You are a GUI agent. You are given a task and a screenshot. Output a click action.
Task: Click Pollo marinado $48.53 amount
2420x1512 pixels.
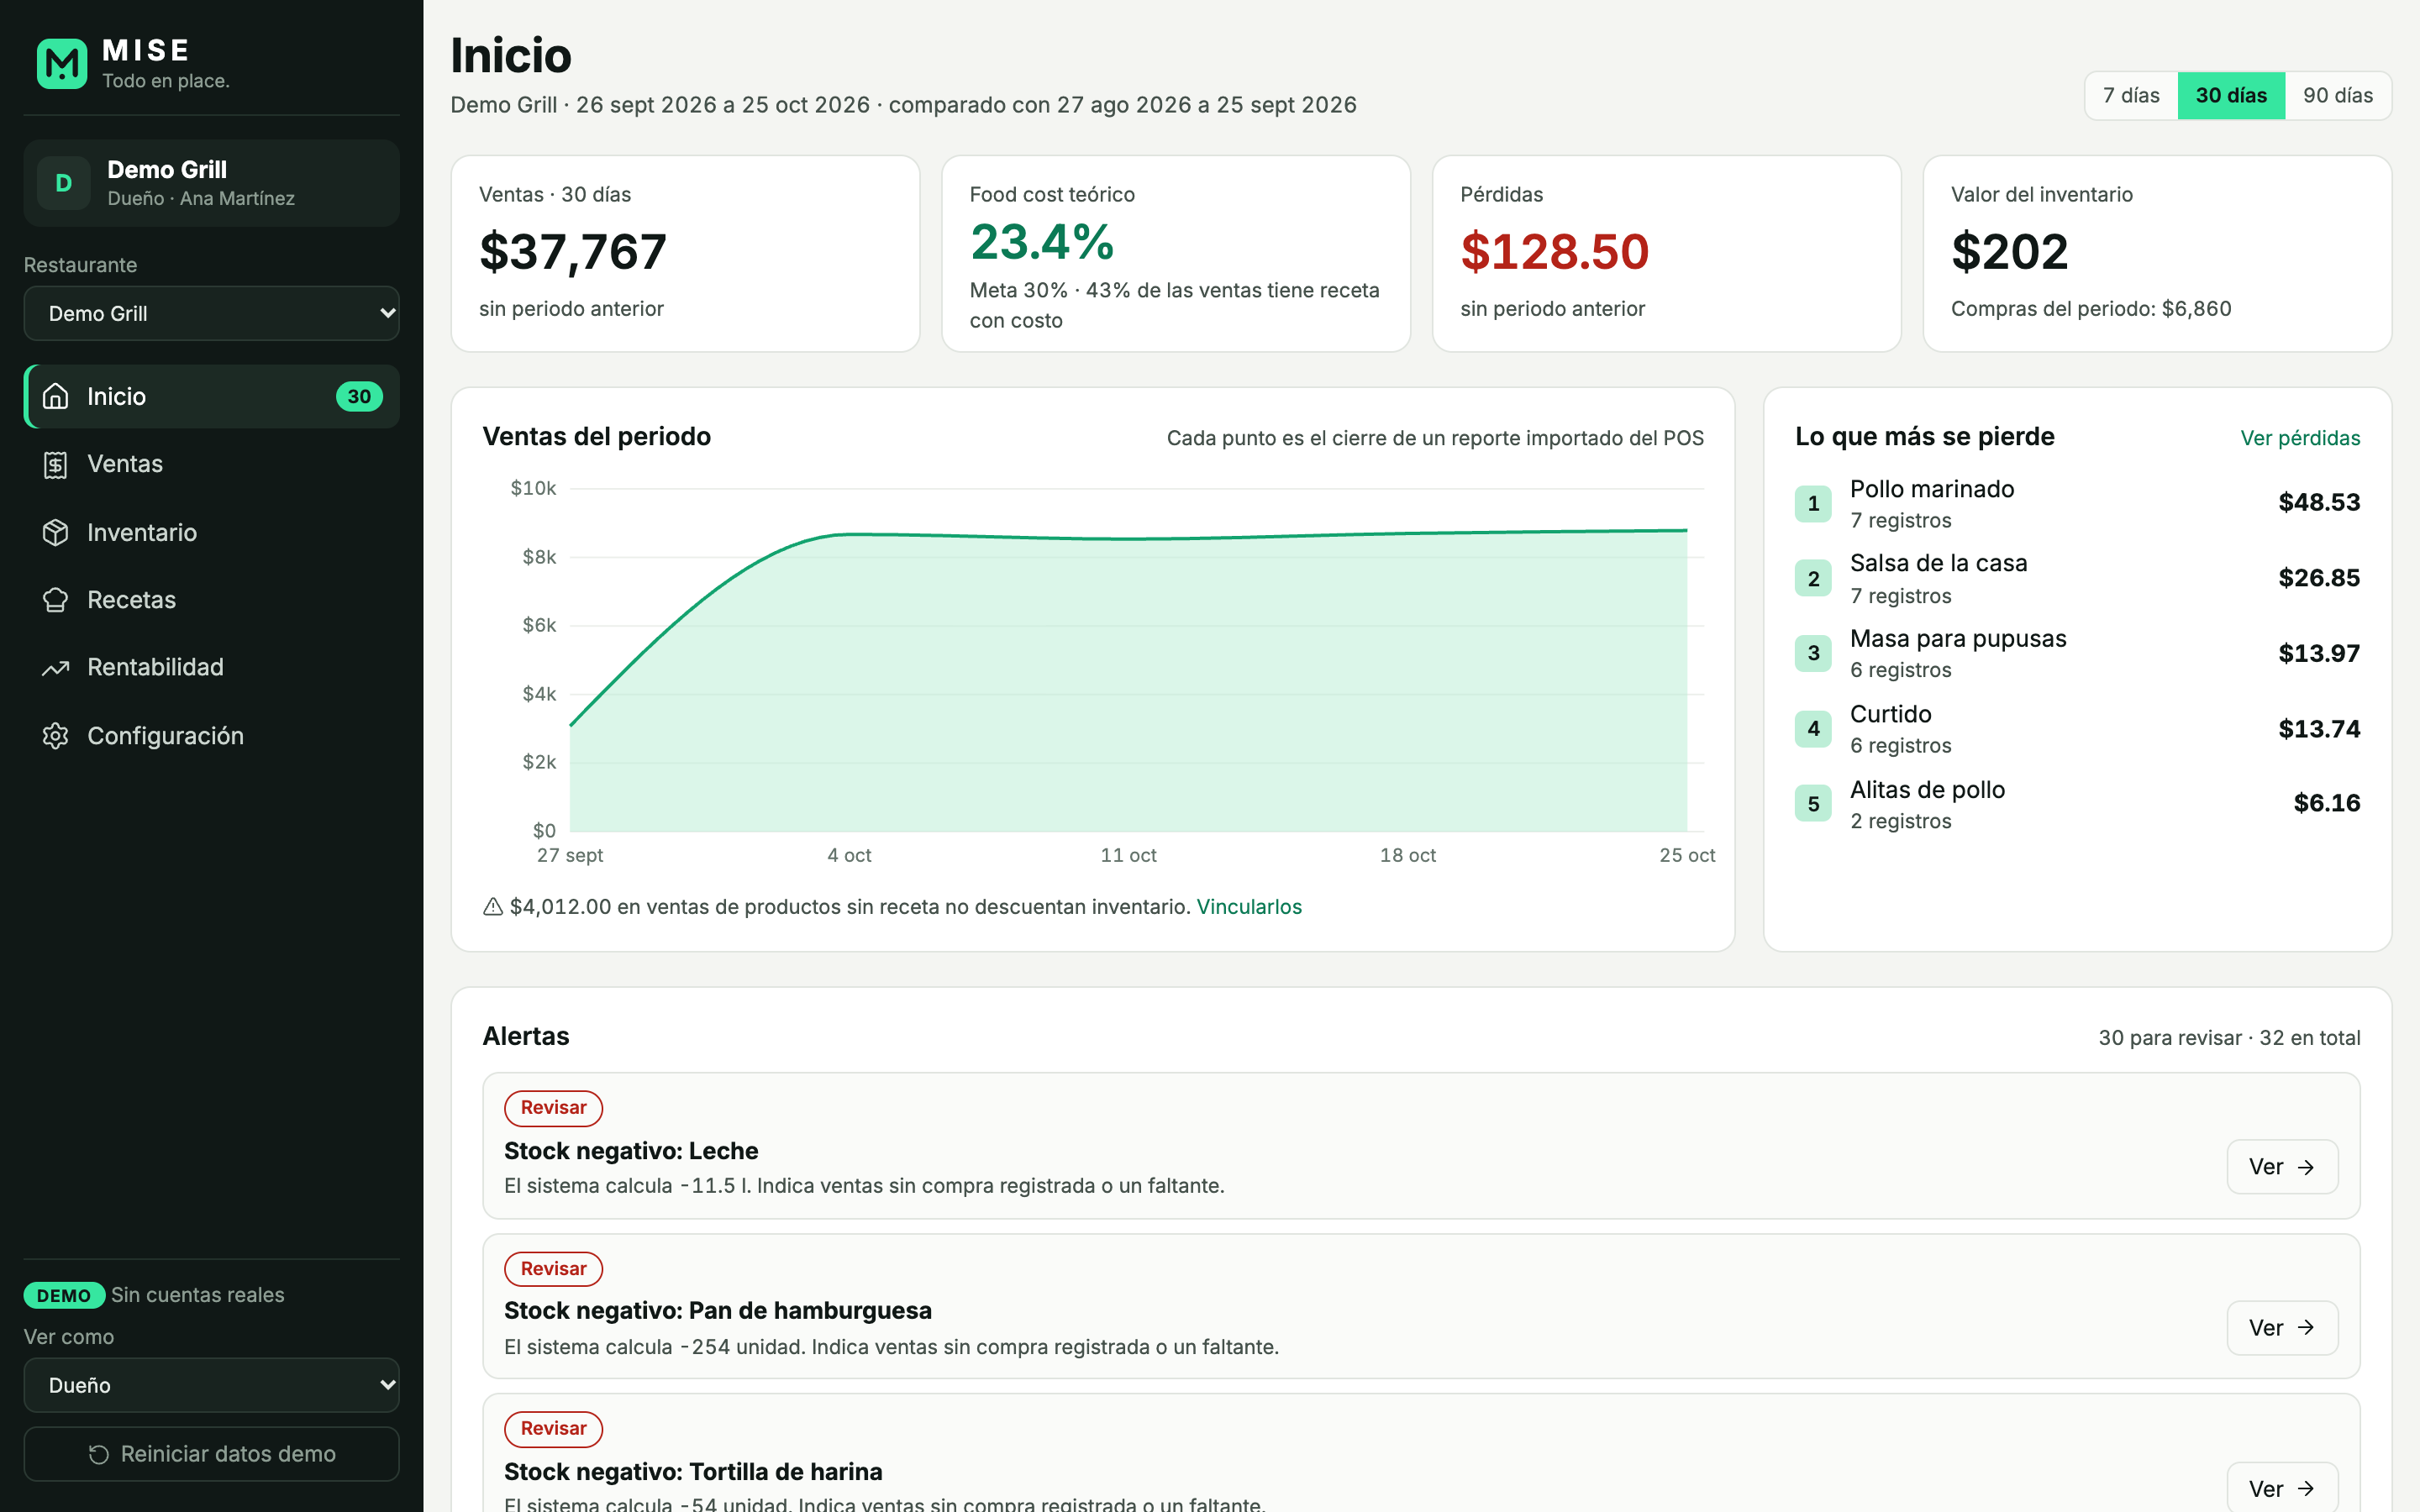[x=2319, y=503]
